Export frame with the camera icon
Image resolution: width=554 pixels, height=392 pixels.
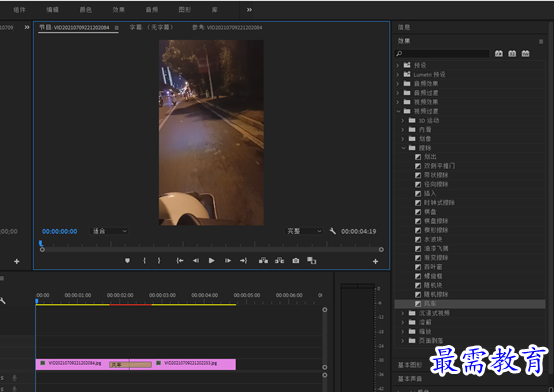[x=296, y=261]
